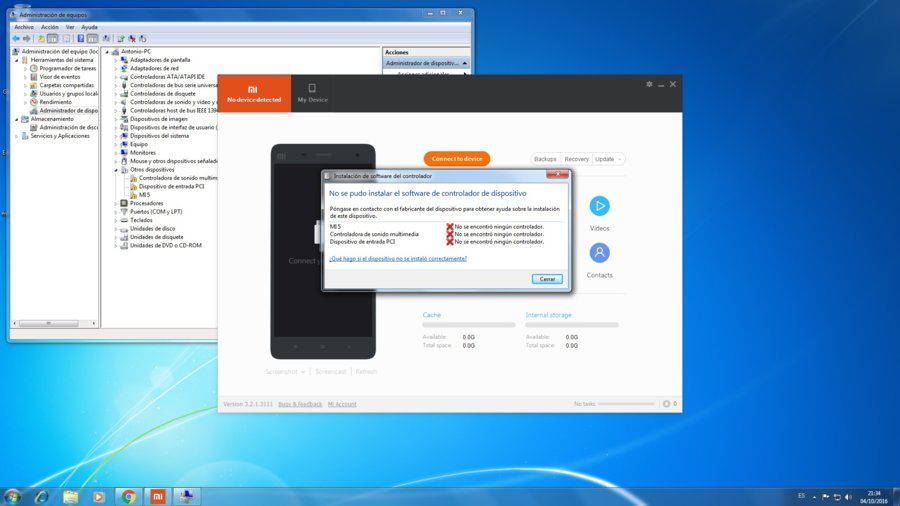This screenshot has width=900, height=506.
Task: Expand Adaptadores de red node
Action: [x=116, y=68]
